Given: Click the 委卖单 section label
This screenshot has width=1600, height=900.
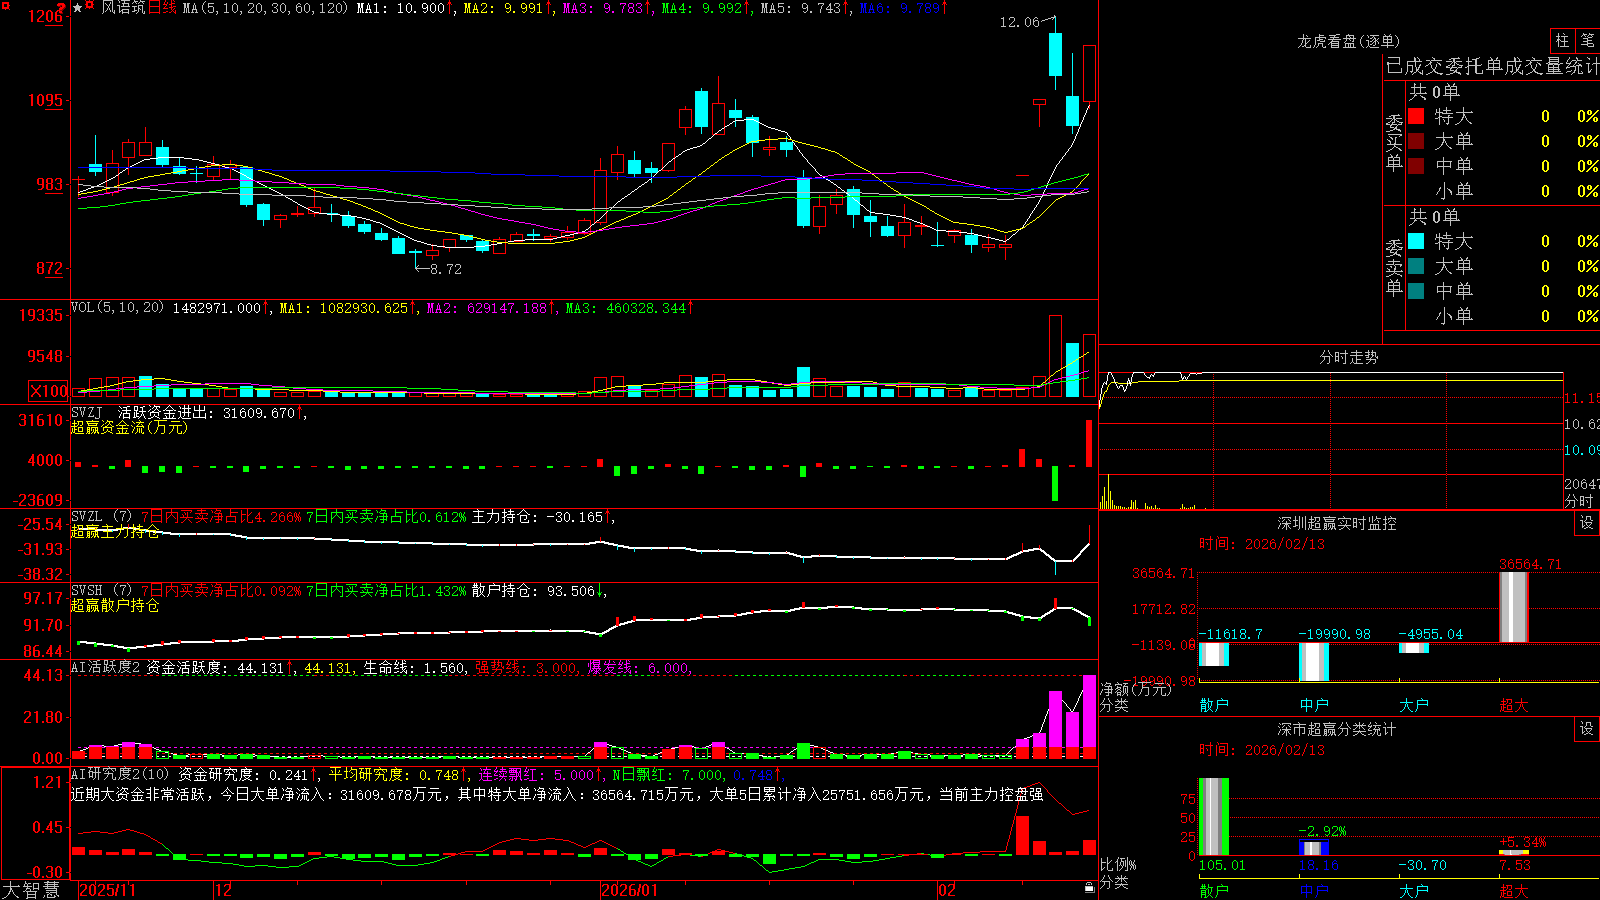Looking at the screenshot, I should tap(1394, 266).
